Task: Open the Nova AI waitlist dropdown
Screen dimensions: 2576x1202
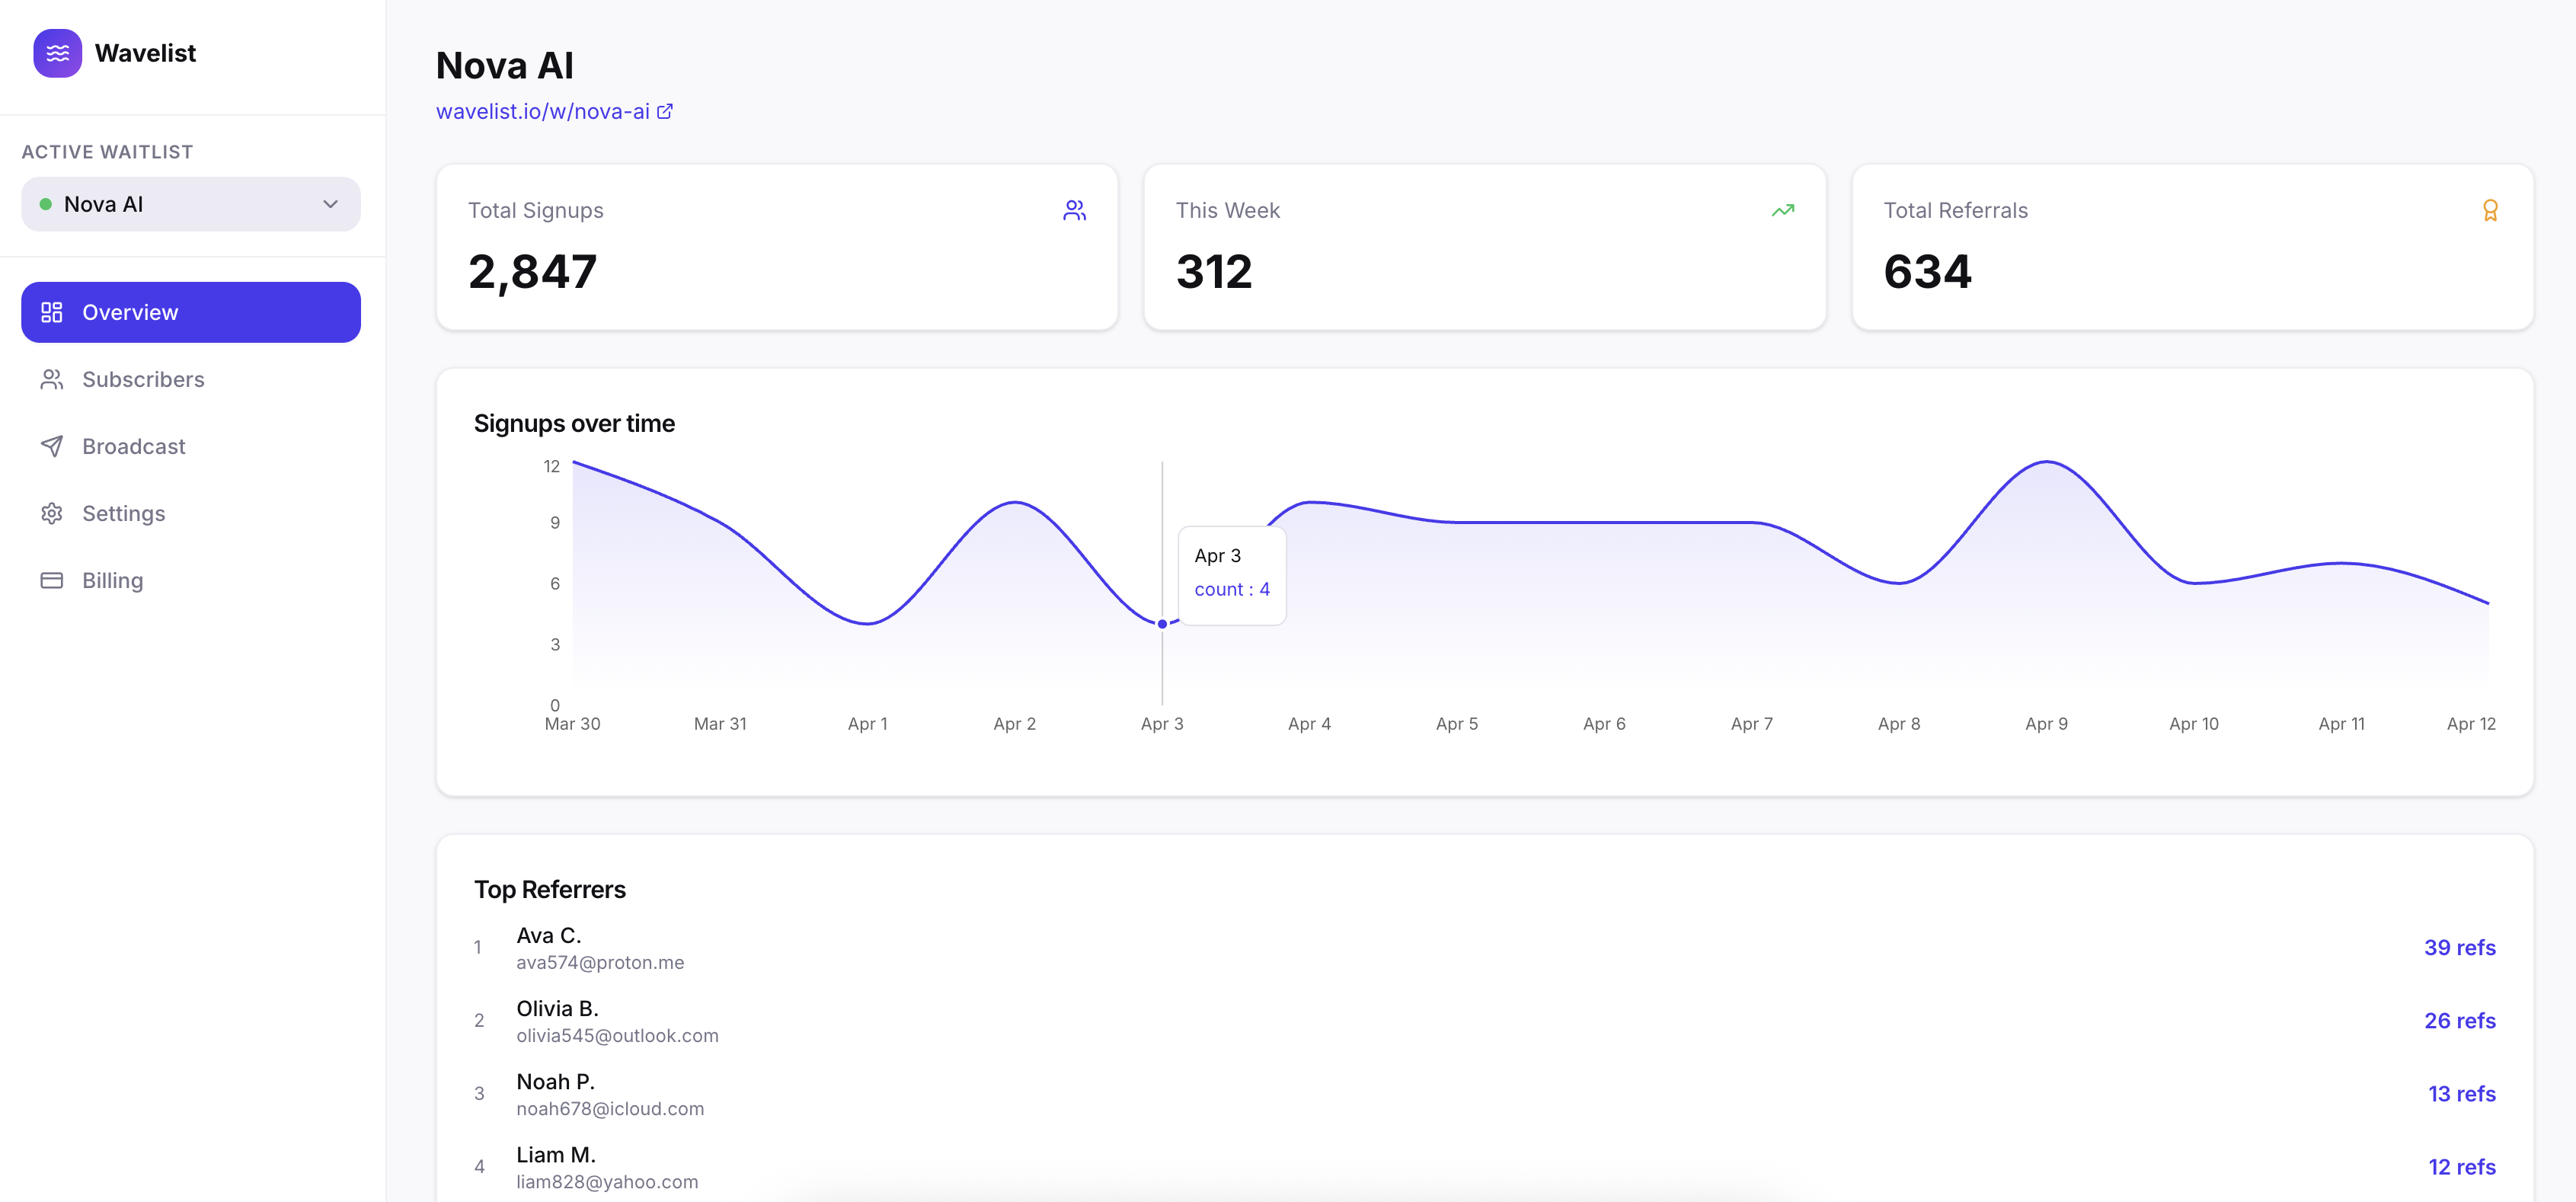Action: [x=190, y=204]
